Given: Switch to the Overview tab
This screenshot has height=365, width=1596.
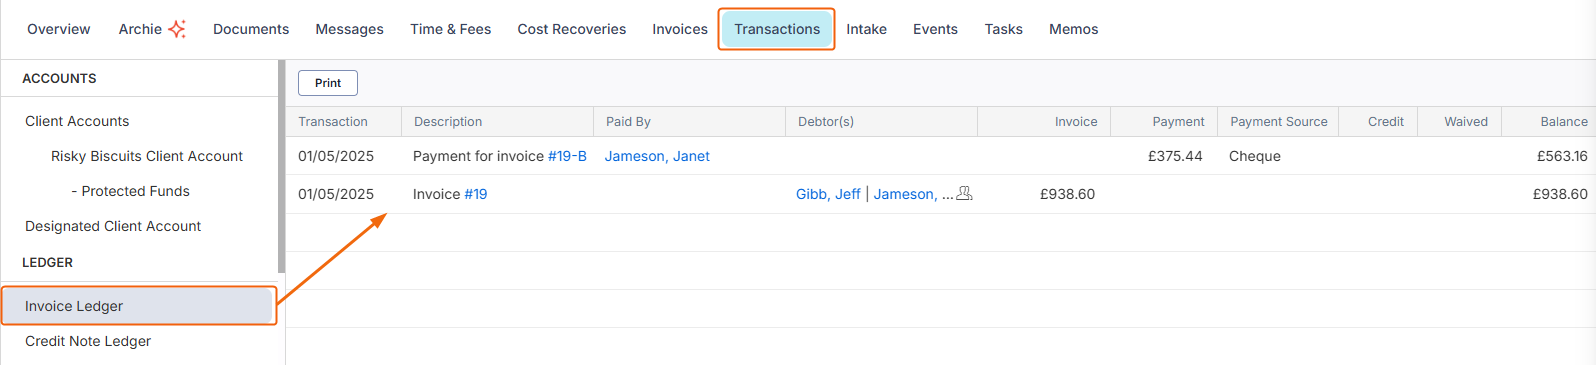Looking at the screenshot, I should click(x=59, y=29).
